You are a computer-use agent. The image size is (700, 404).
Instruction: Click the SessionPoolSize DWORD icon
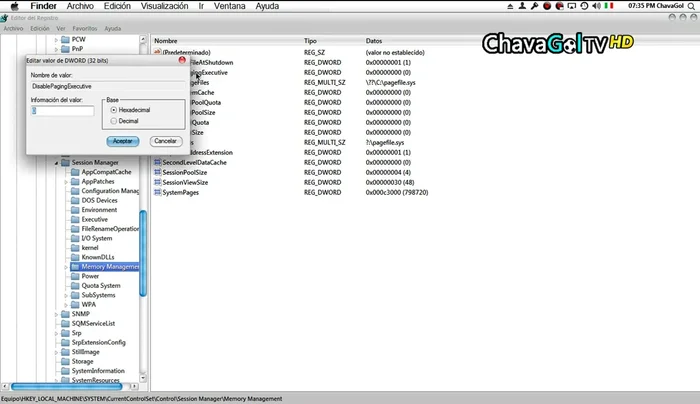click(x=157, y=172)
